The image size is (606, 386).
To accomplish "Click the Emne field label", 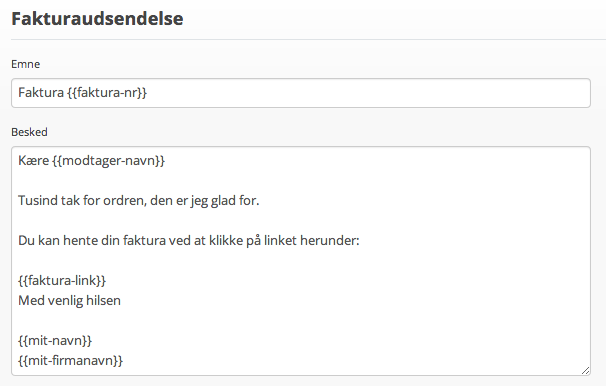I will click(x=26, y=64).
